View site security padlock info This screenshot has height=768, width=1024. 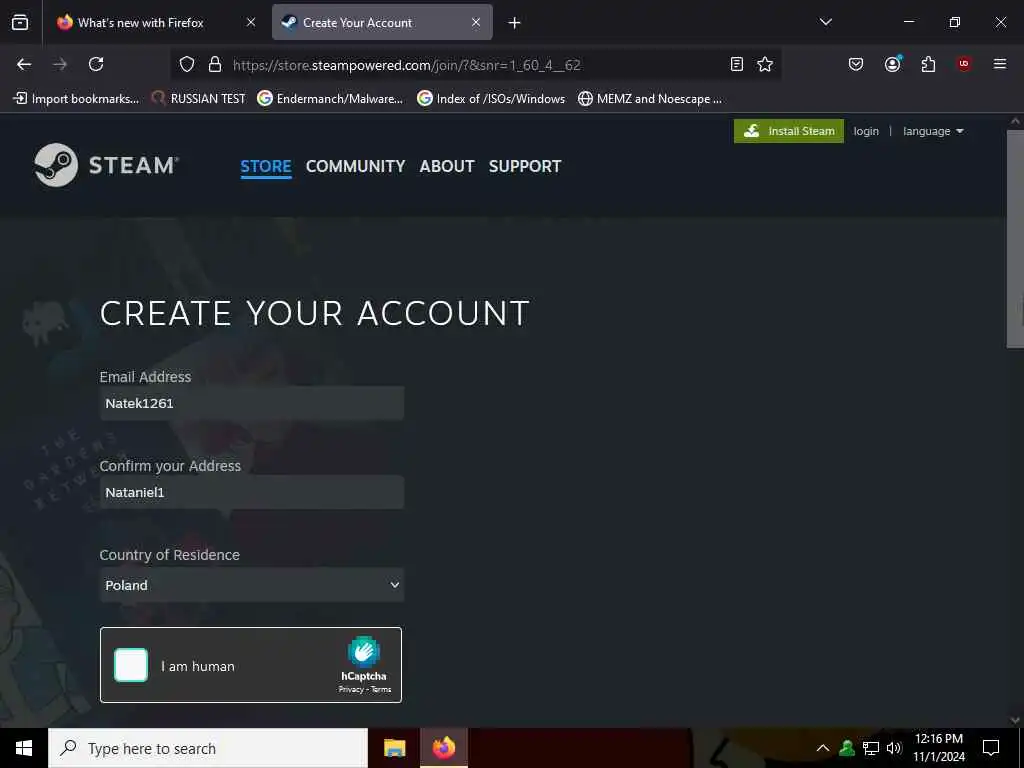tap(215, 64)
